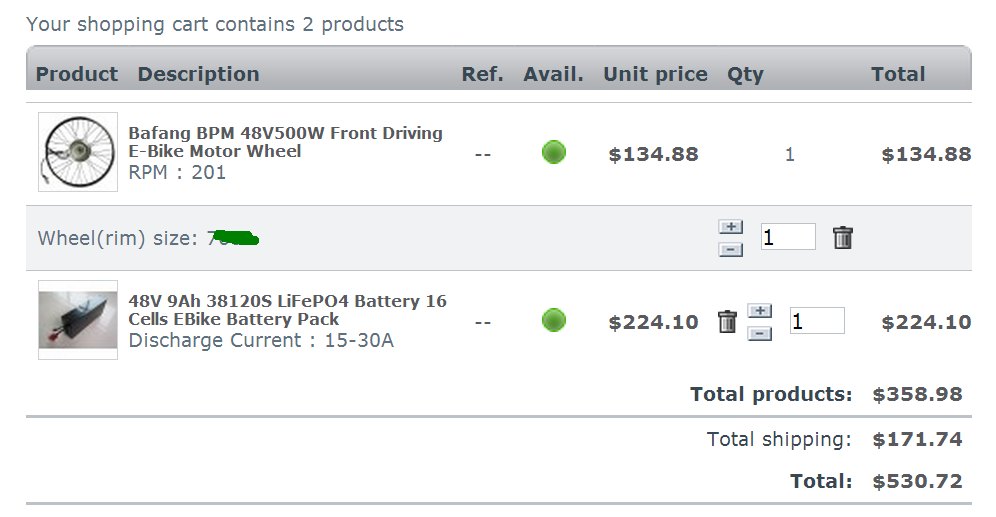996x517 pixels.
Task: Open the battery pack product thumbnail
Action: pyautogui.click(x=77, y=320)
